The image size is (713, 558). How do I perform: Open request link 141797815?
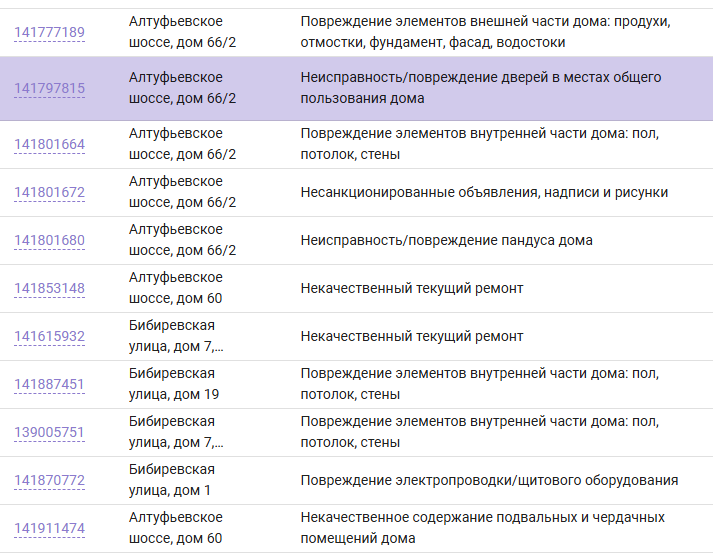pyautogui.click(x=50, y=88)
